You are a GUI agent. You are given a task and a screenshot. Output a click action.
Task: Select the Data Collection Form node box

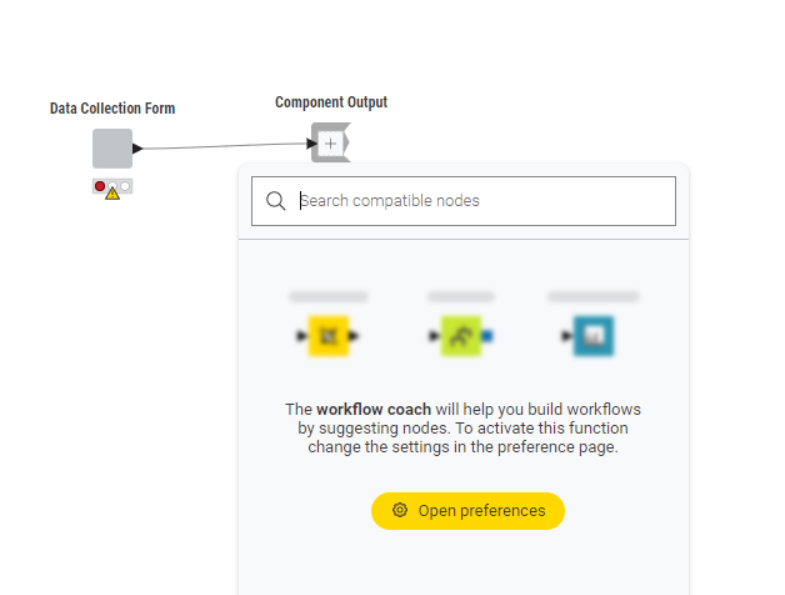coord(112,148)
